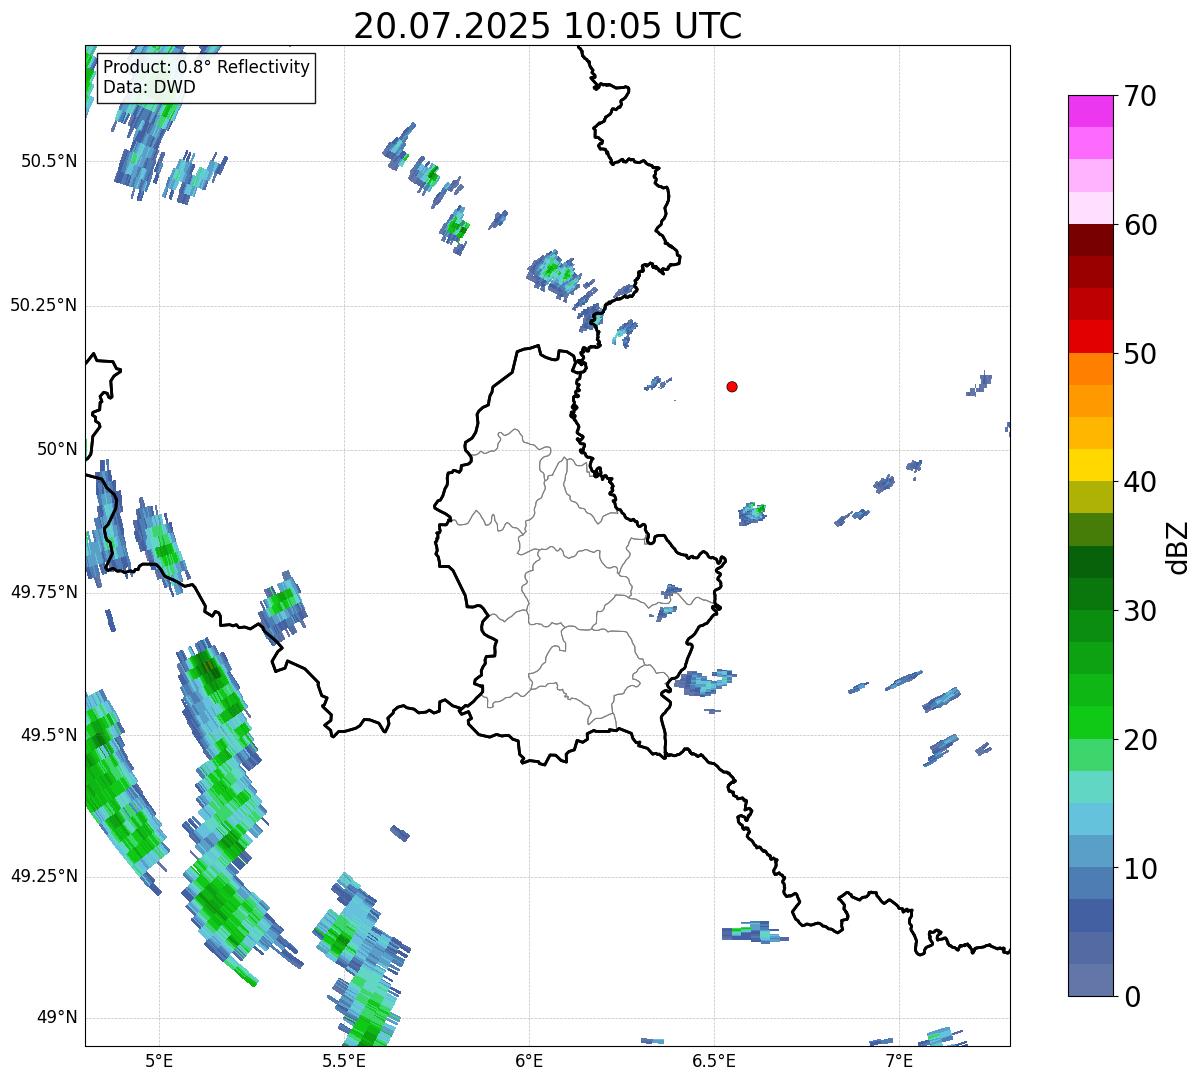The height and width of the screenshot is (1081, 1202).
Task: Click the "Product: 0.8° Reflectivity" label
Action: (x=207, y=68)
